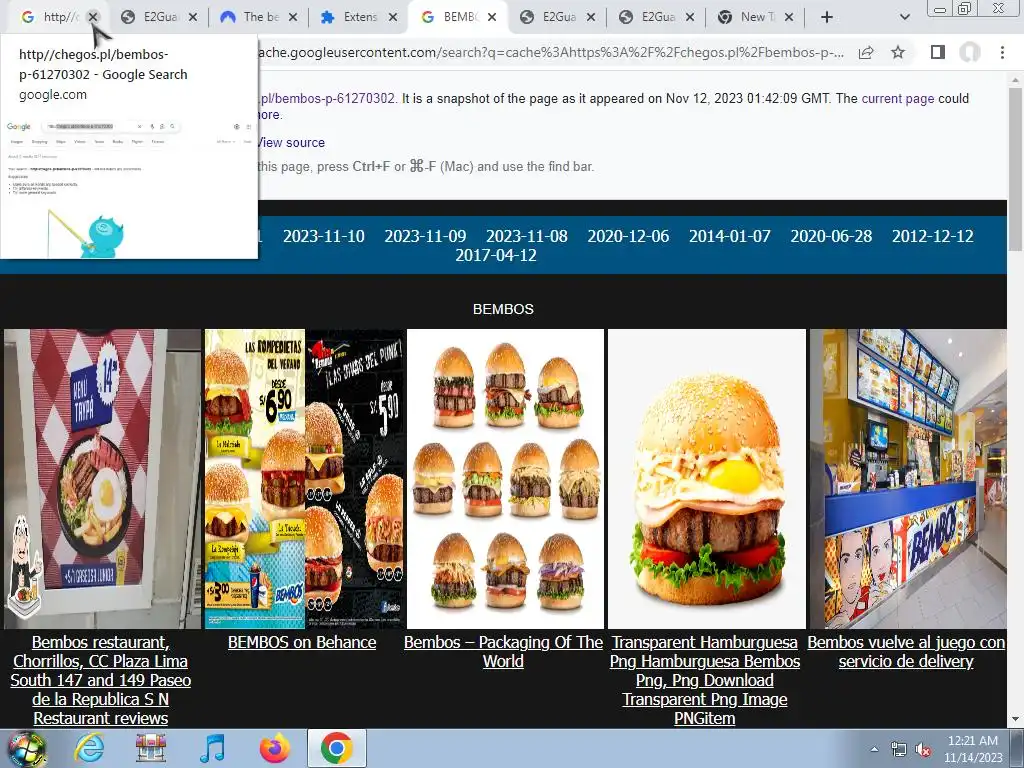
Task: Open the cached page source URL link
Action: (x=327, y=99)
